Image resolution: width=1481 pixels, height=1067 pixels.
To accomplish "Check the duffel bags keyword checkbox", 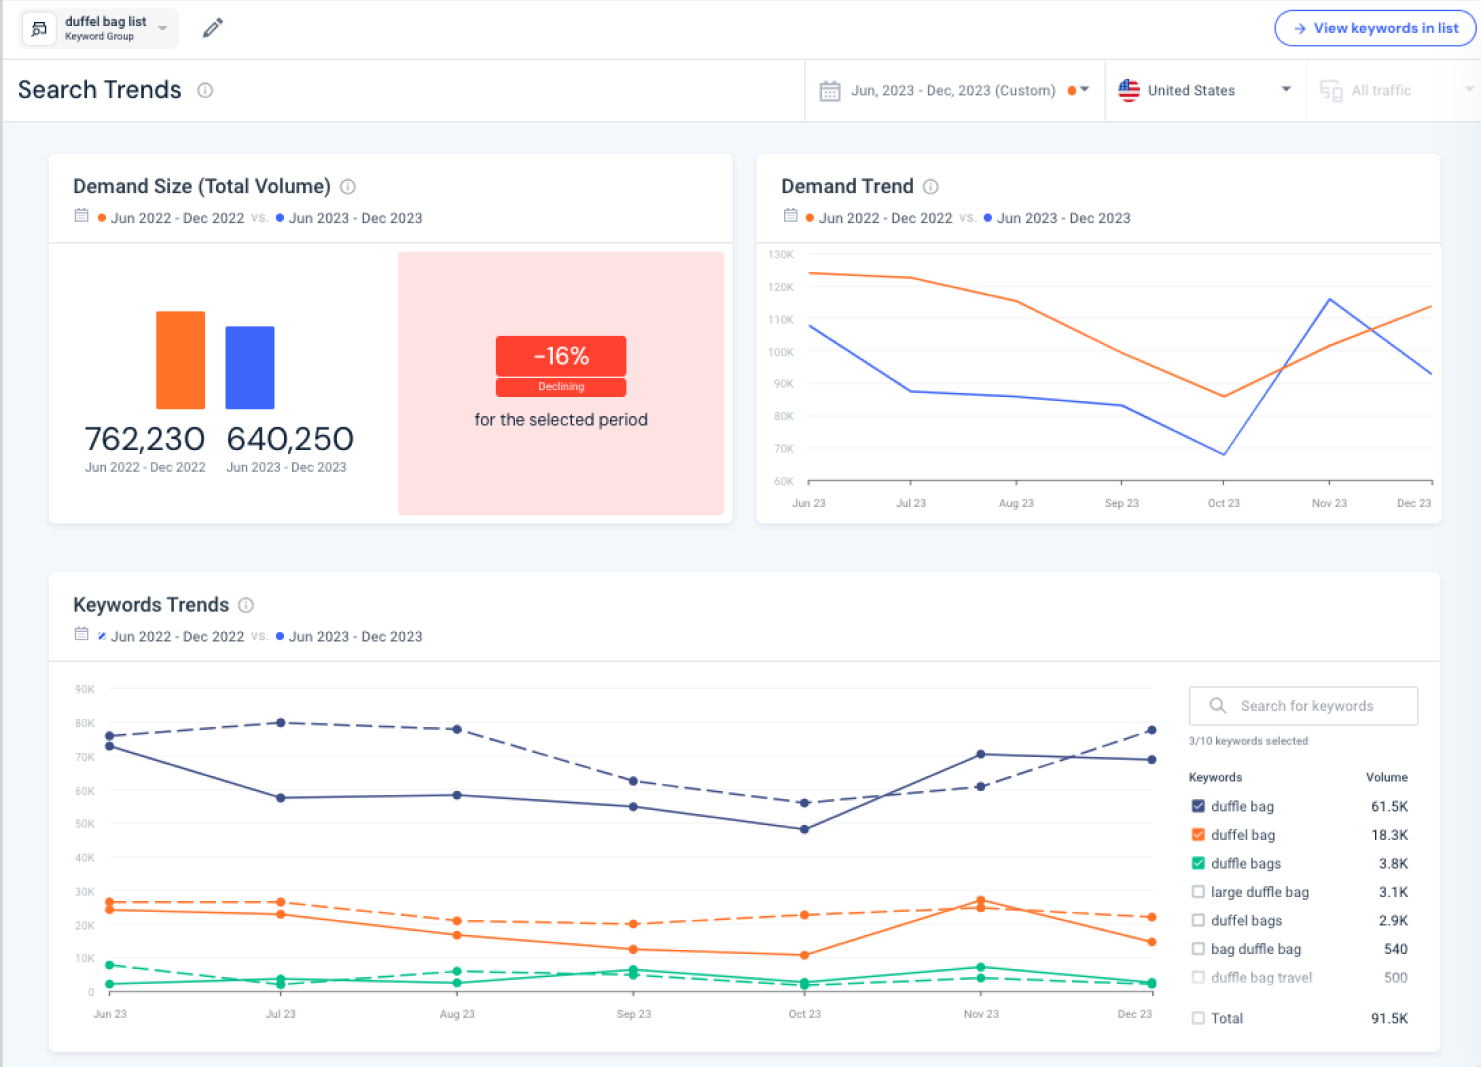I will tap(1198, 920).
